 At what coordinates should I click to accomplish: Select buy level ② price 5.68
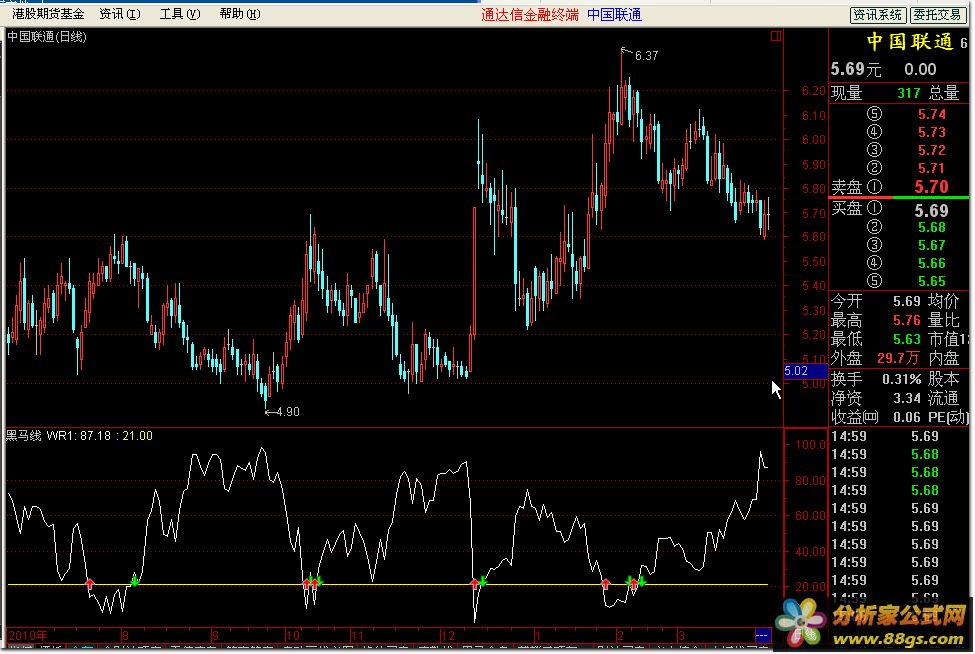(931, 228)
